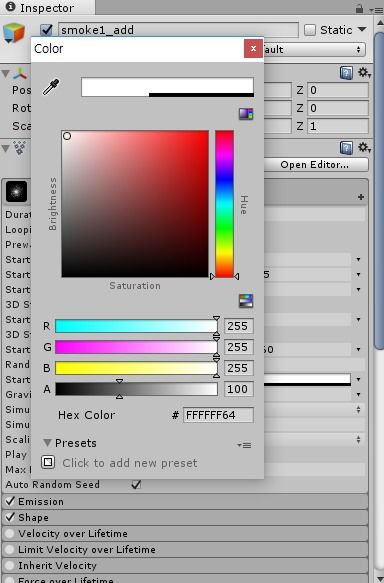
Task: Edit the Hex Color field FFFFFF64
Action: tap(218, 415)
